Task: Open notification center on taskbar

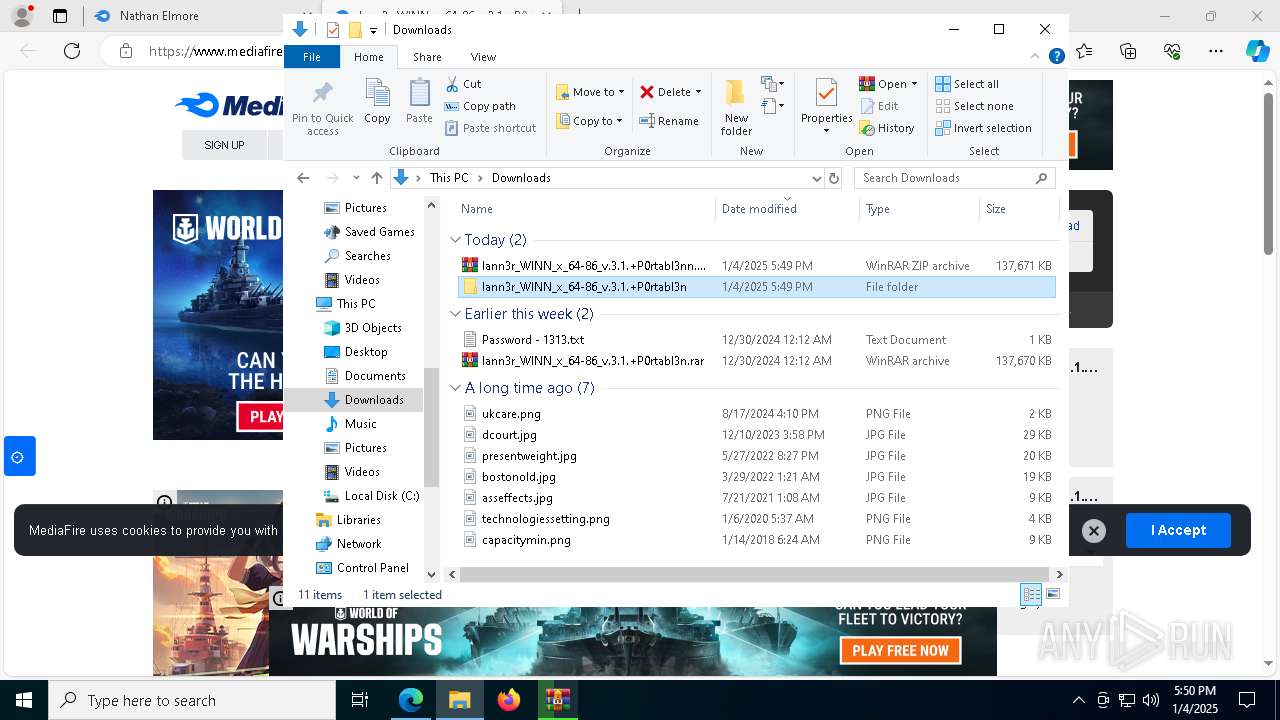Action: pos(1247,700)
